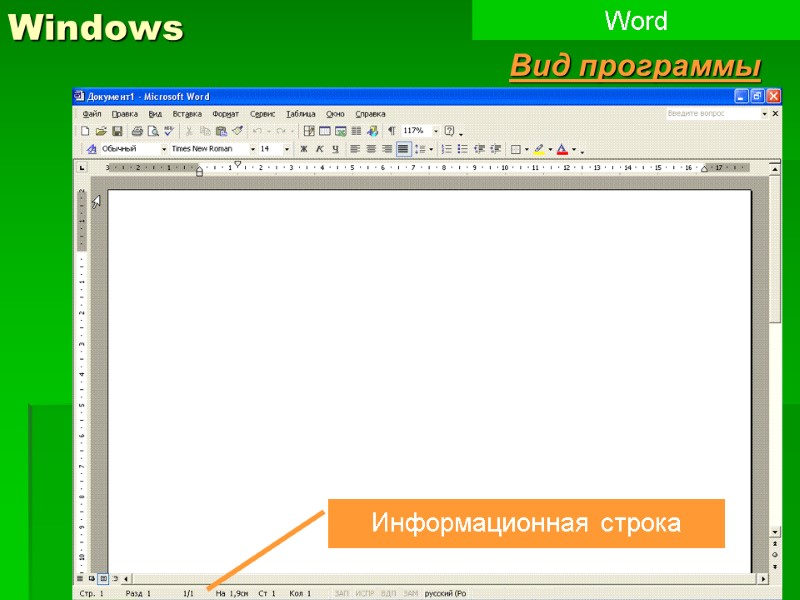Open the Окно menu
This screenshot has width=800, height=600.
(335, 114)
